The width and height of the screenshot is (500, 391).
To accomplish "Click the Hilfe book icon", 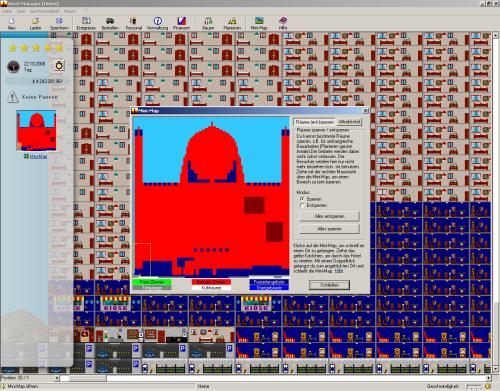I will [283, 23].
